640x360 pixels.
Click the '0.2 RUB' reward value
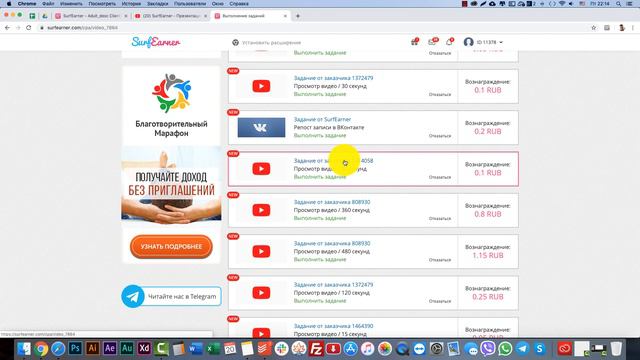point(488,131)
